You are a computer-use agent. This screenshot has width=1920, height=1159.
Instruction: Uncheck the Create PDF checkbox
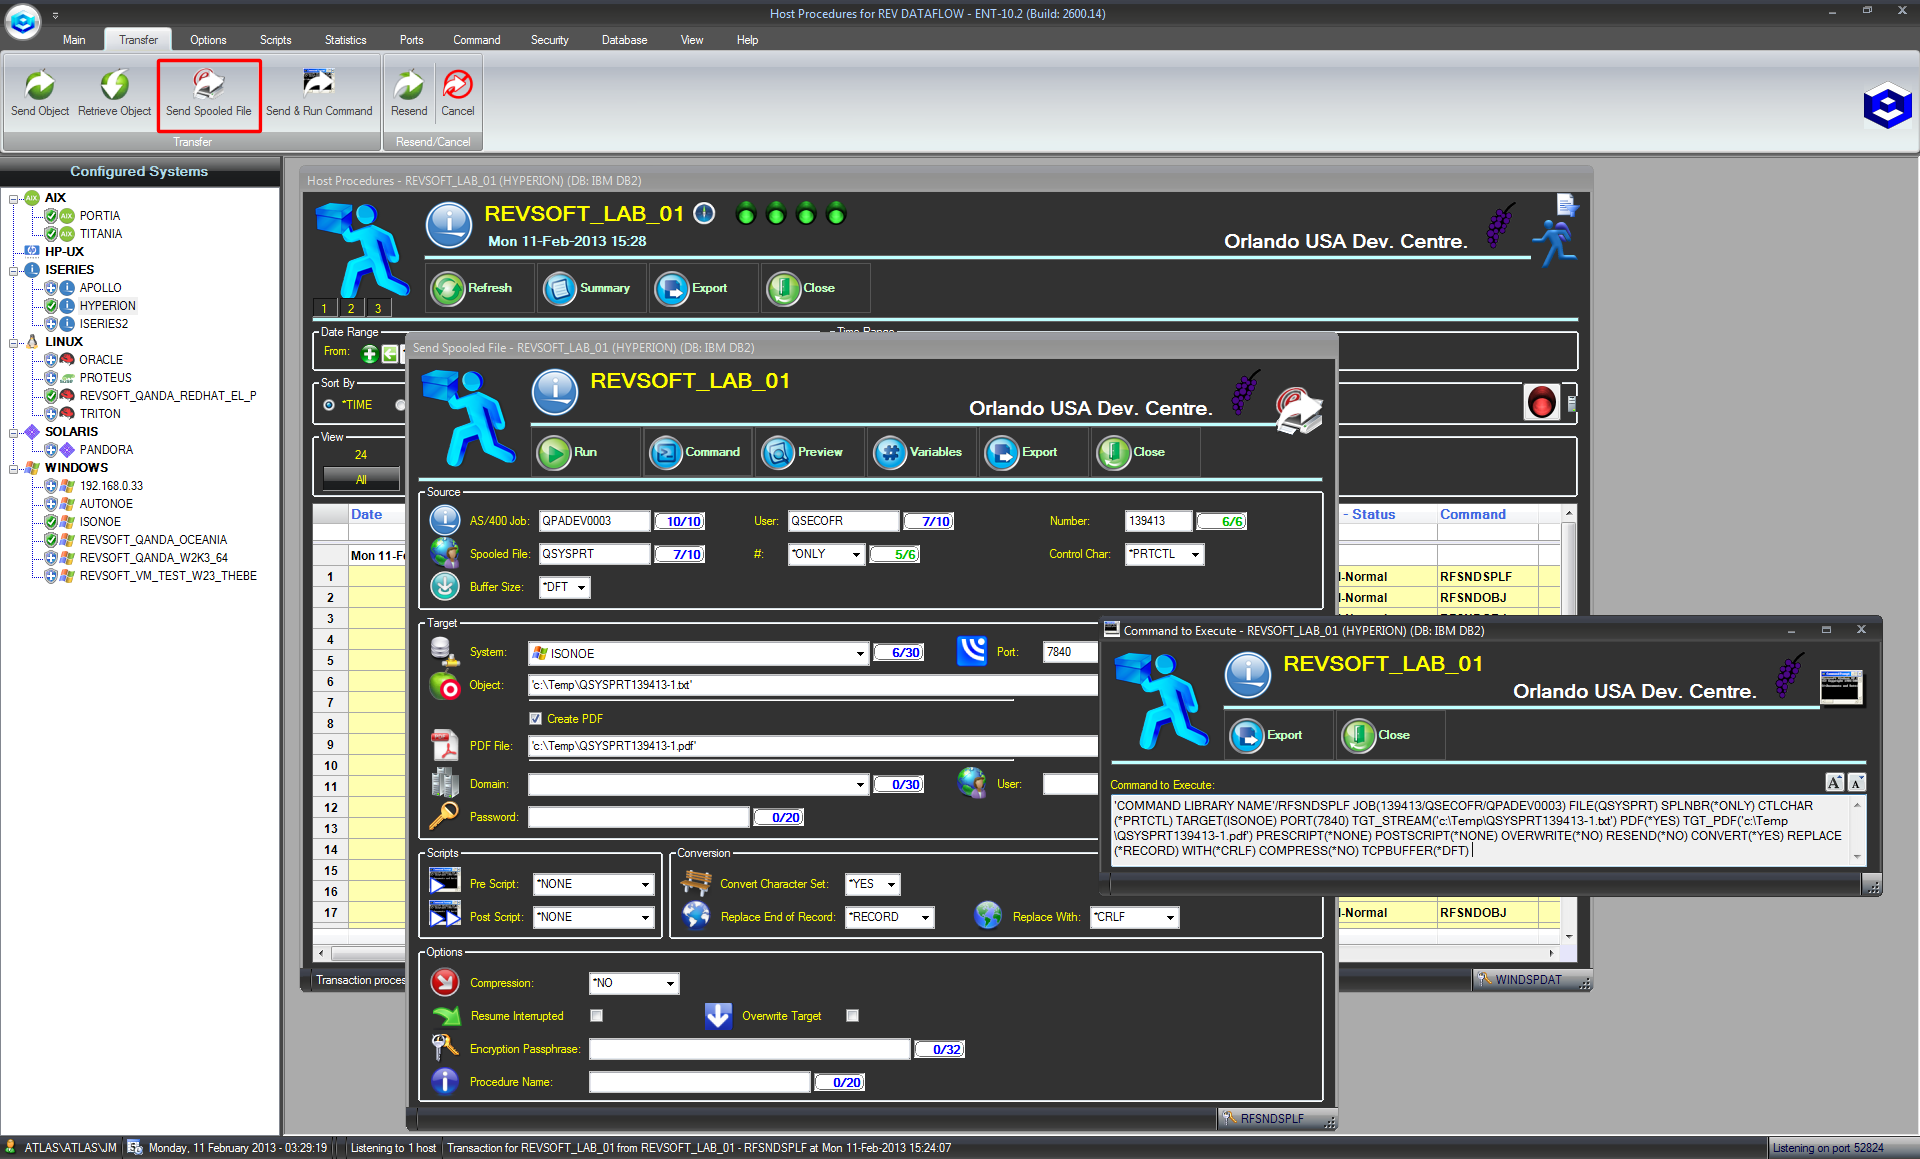[536, 719]
